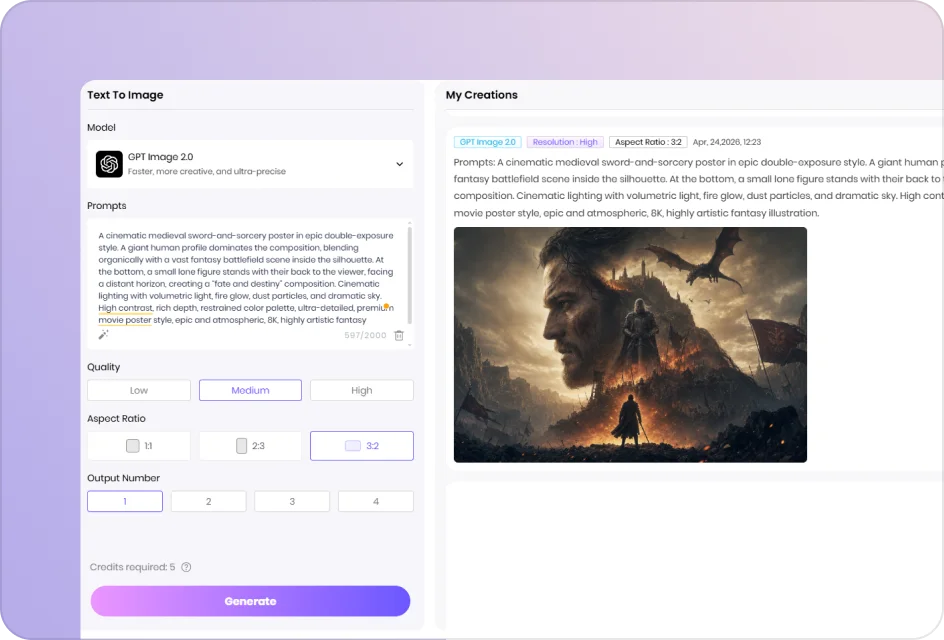The width and height of the screenshot is (944, 640).
Task: Click the prompt text box scrollbar
Action: click(410, 276)
